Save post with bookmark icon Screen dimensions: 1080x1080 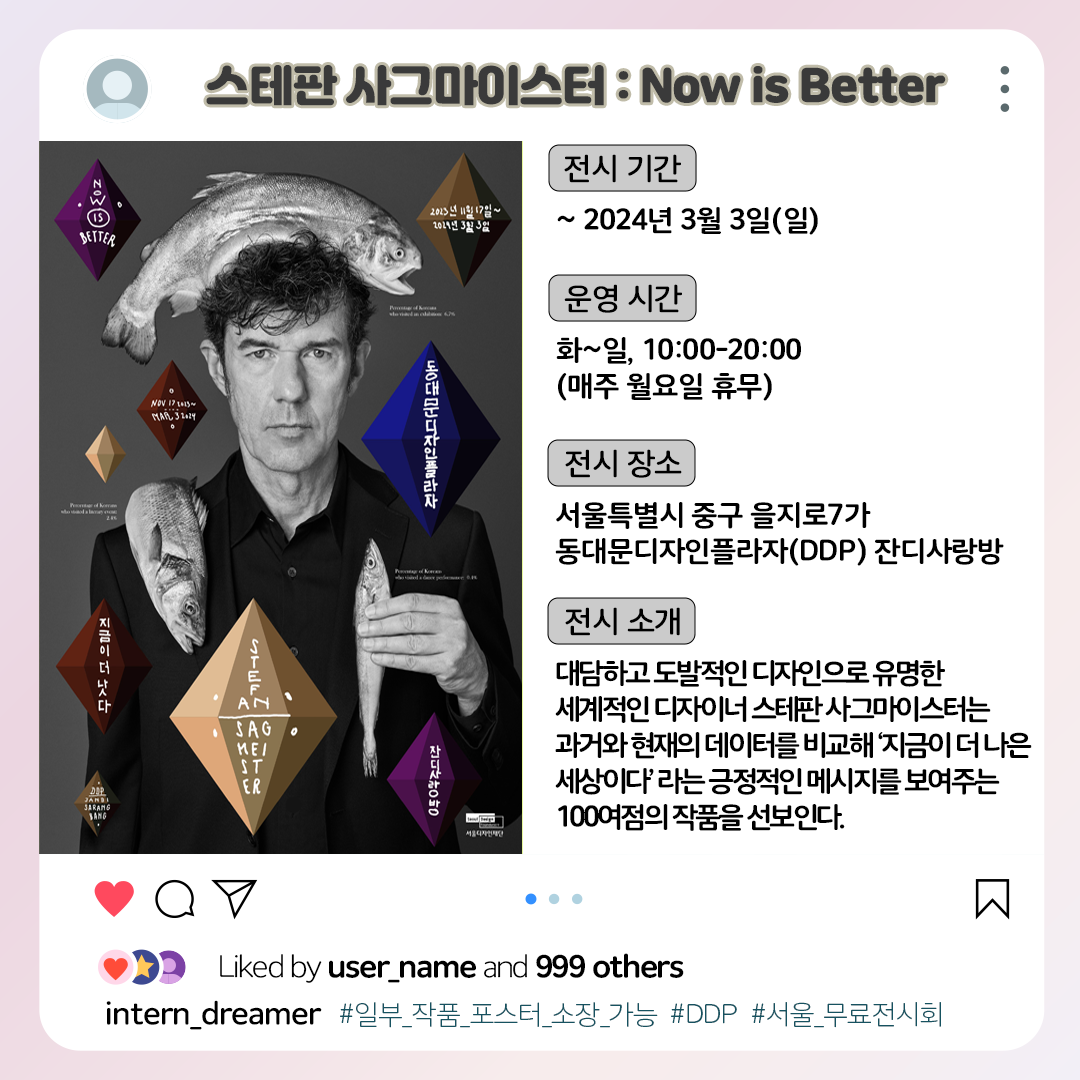992,899
